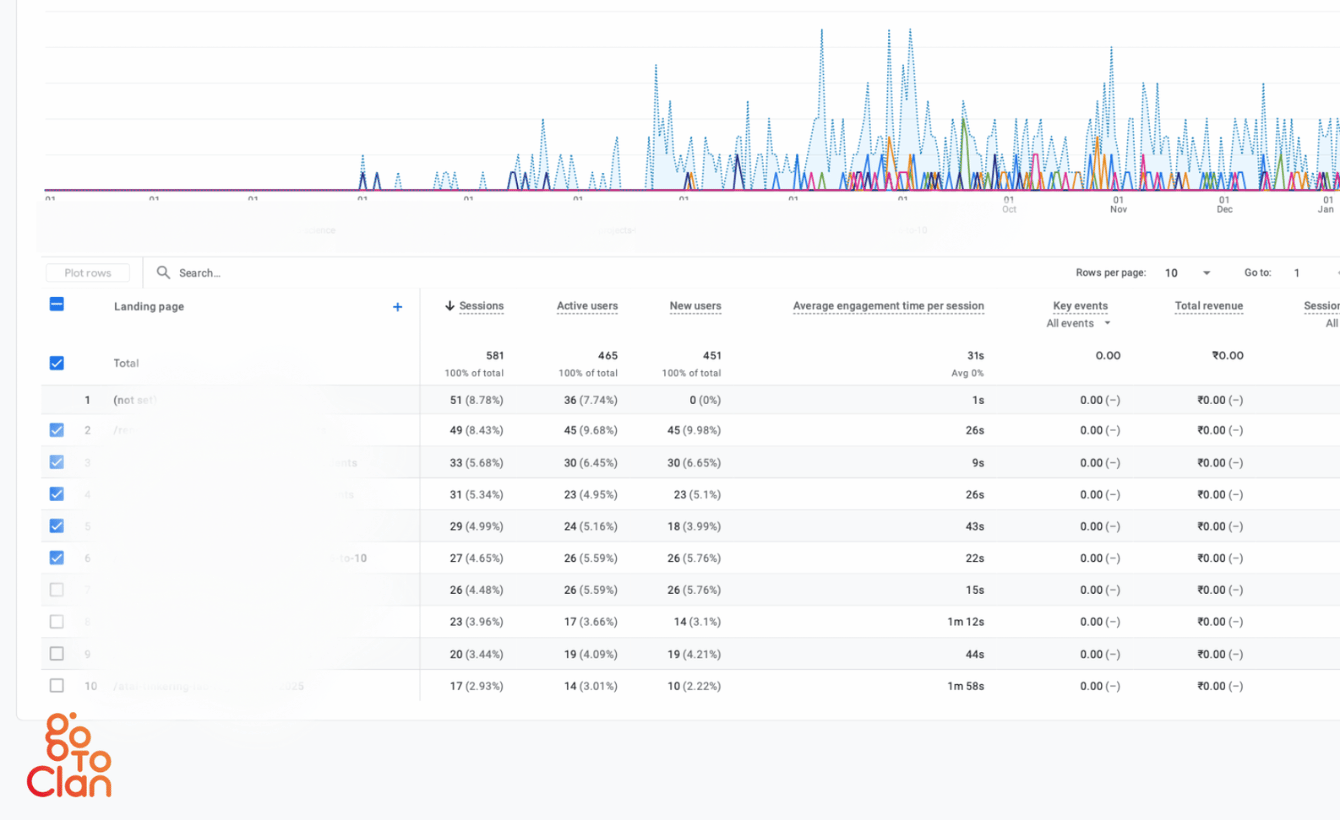Click the plus icon to add a secondary dimension
Viewport: 1340px width, 820px height.
397,307
